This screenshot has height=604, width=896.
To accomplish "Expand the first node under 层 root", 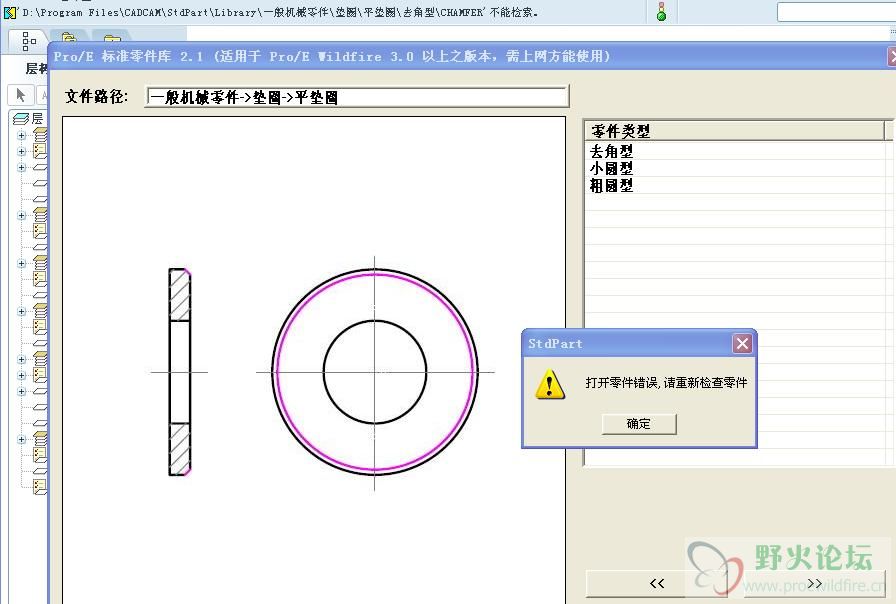I will point(22,135).
